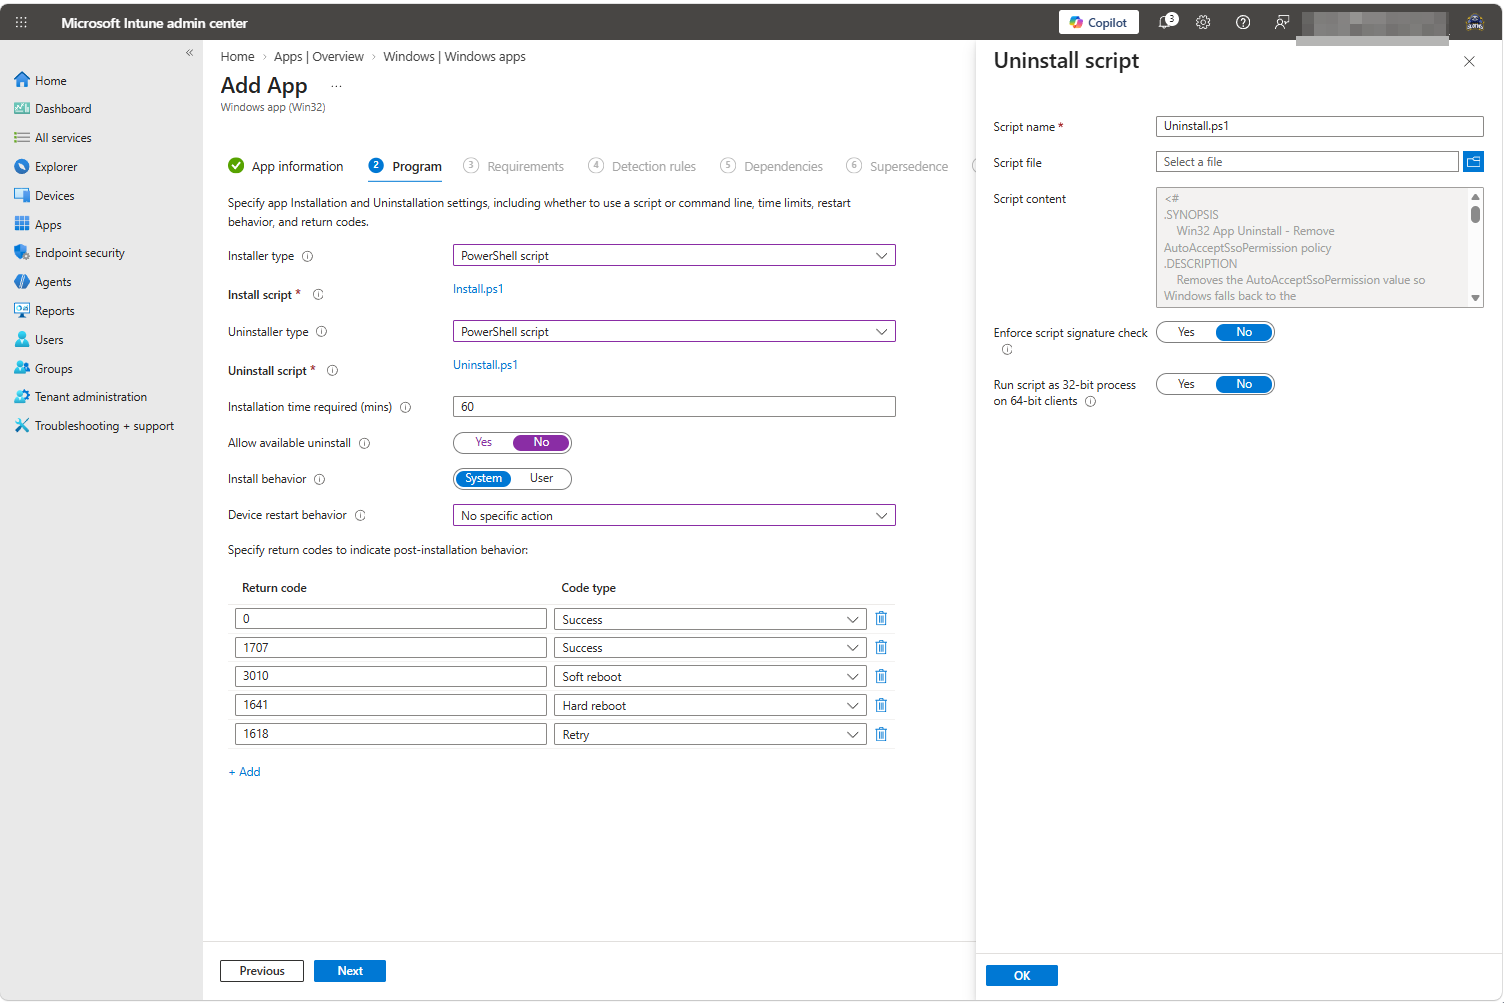The height and width of the screenshot is (1003, 1504).
Task: Open the Copilot button in the header
Action: (1099, 22)
